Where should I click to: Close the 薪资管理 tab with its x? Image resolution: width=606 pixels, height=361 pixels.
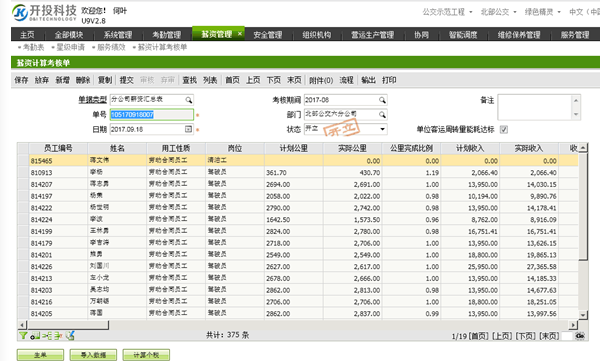[240, 34]
